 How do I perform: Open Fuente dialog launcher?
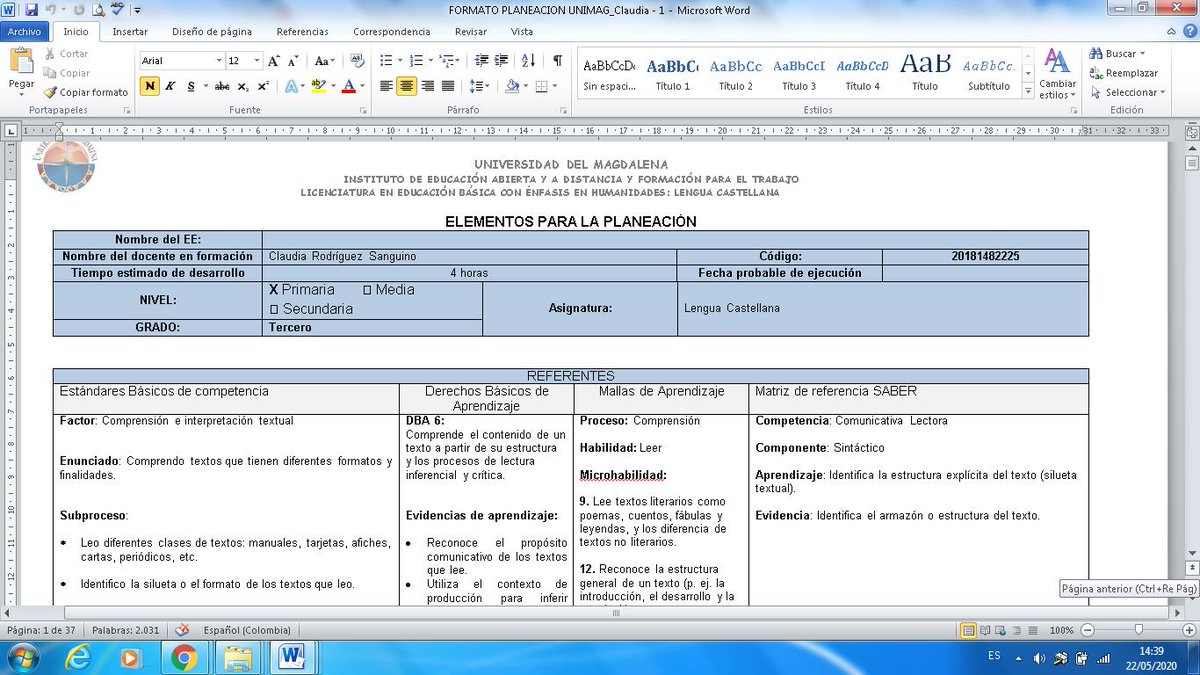pos(365,110)
